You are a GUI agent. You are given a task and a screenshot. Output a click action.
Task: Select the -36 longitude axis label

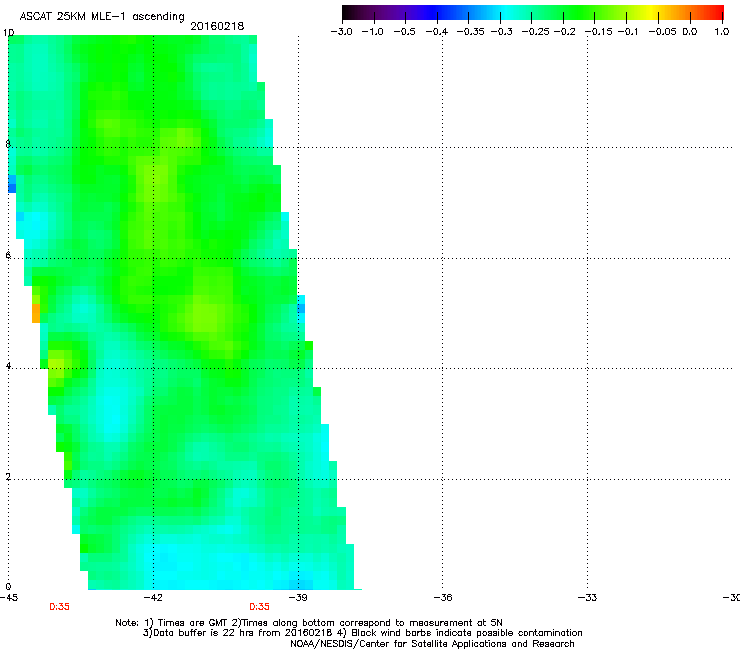click(443, 598)
